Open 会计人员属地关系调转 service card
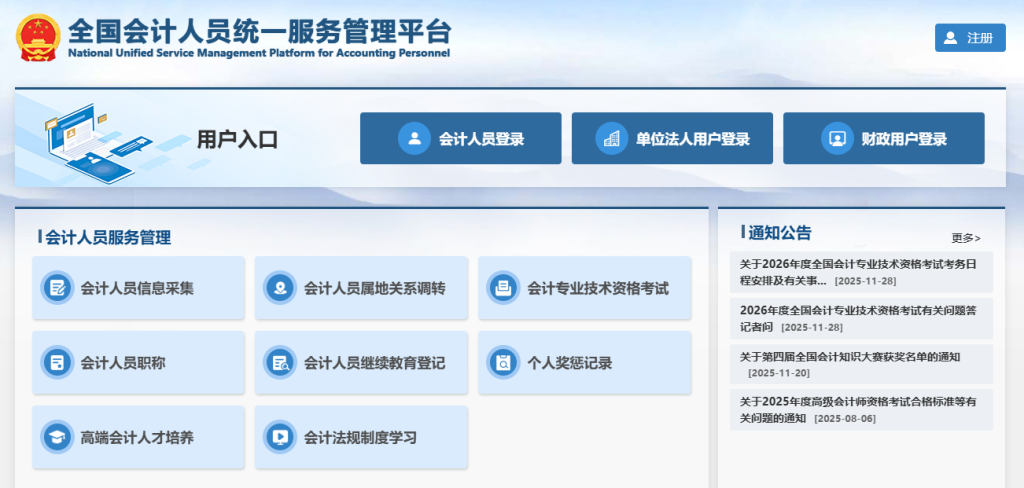Screen dimensions: 1024x488 tap(361, 288)
